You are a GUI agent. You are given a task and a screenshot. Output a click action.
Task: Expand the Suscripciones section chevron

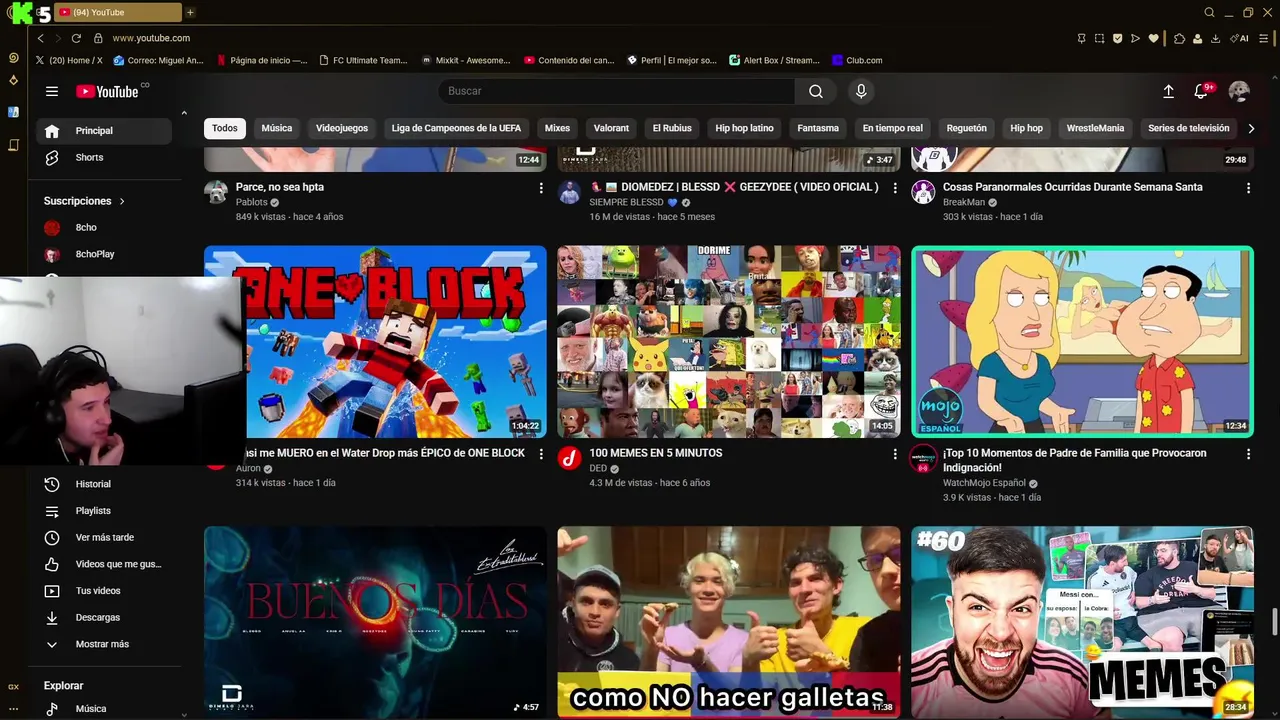coord(122,201)
